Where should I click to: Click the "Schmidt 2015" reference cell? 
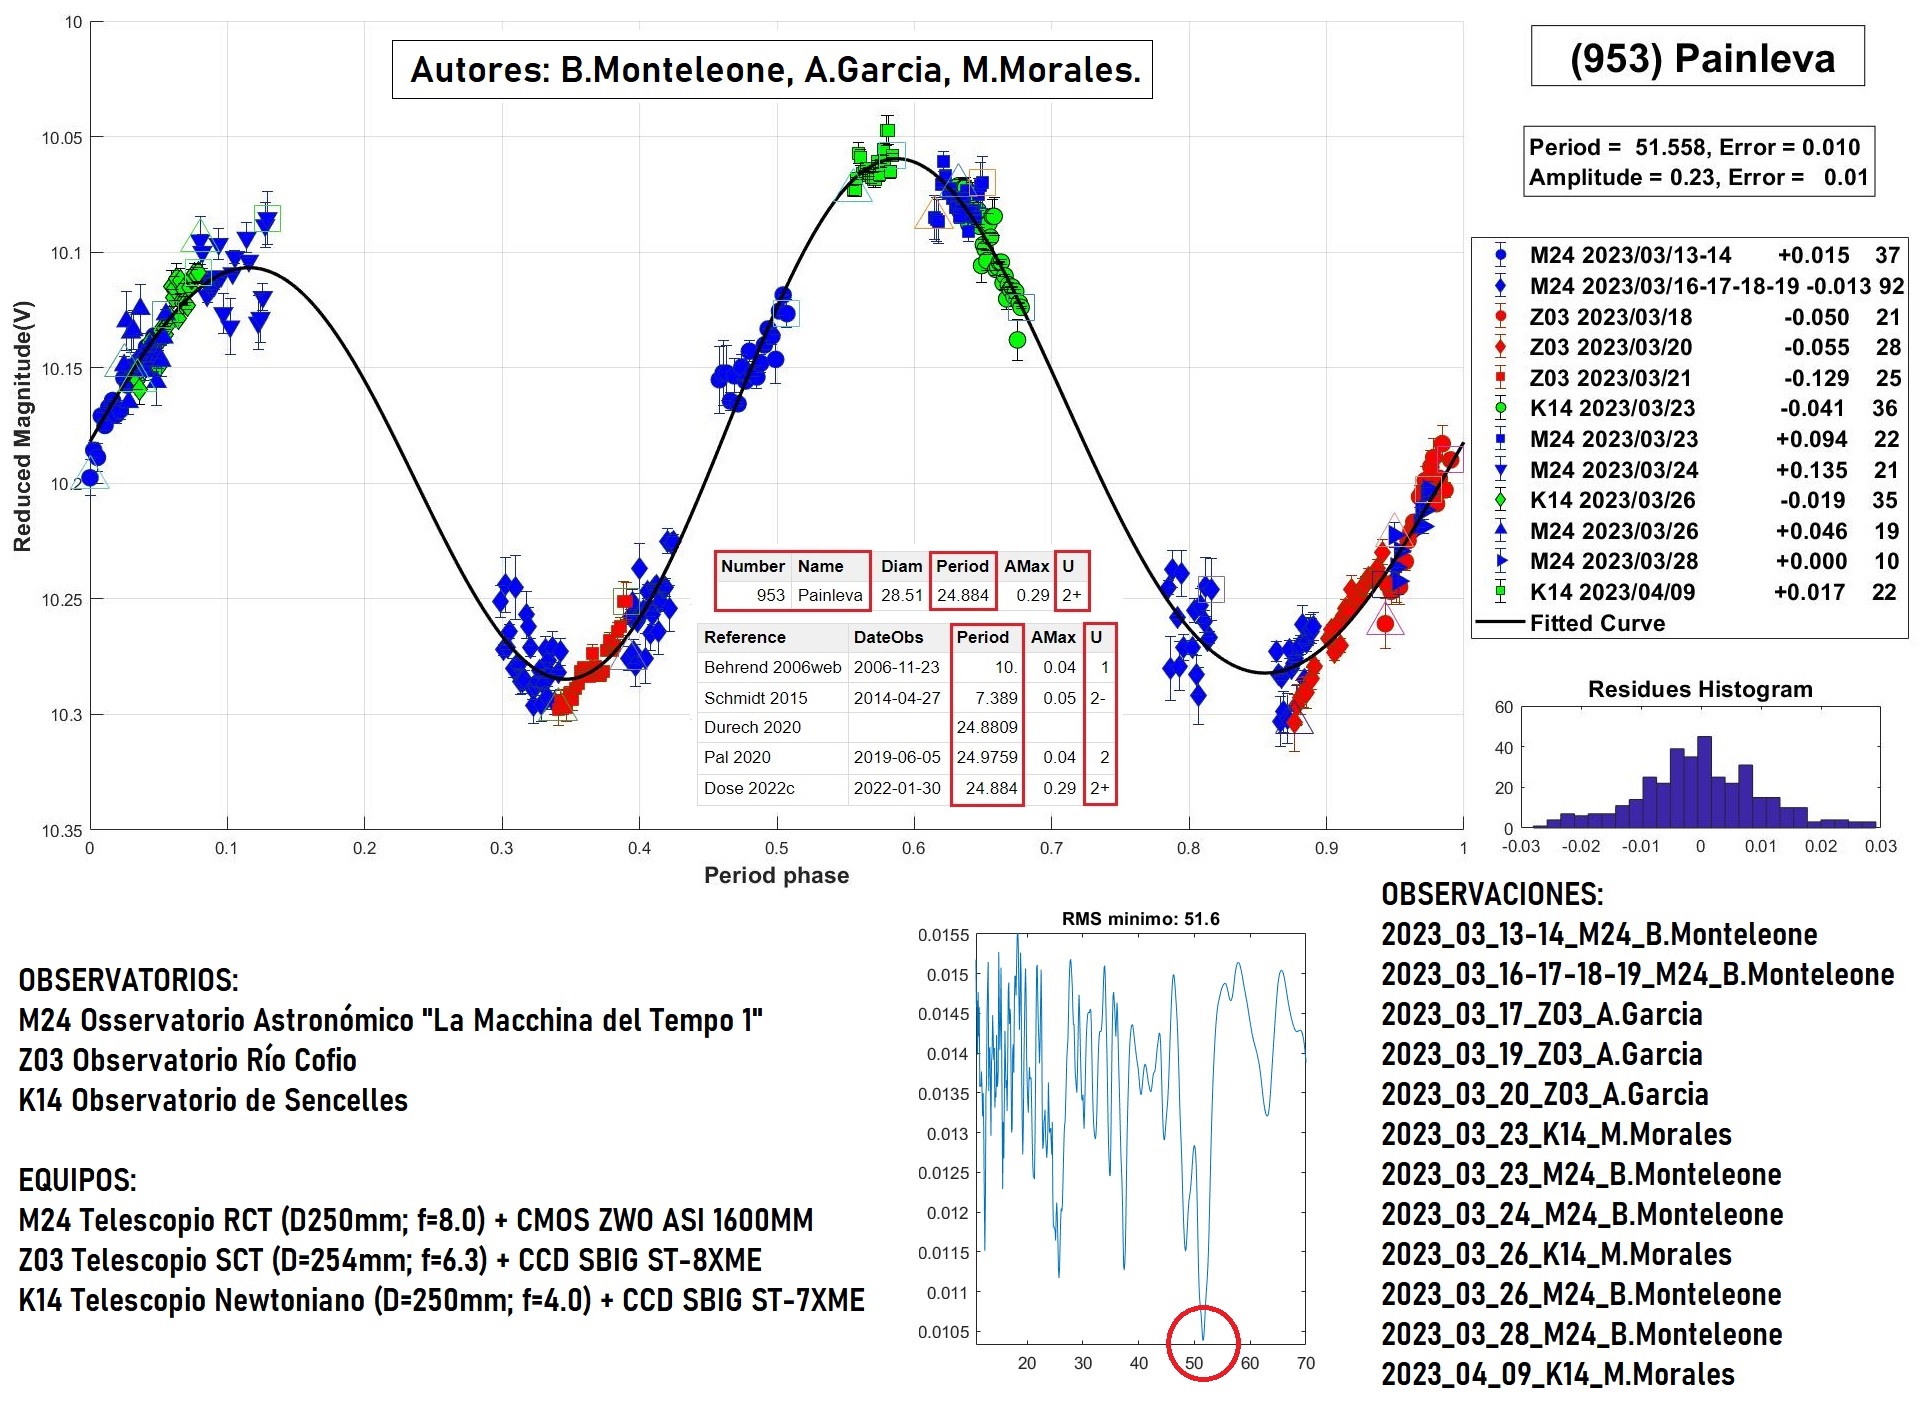tap(772, 698)
